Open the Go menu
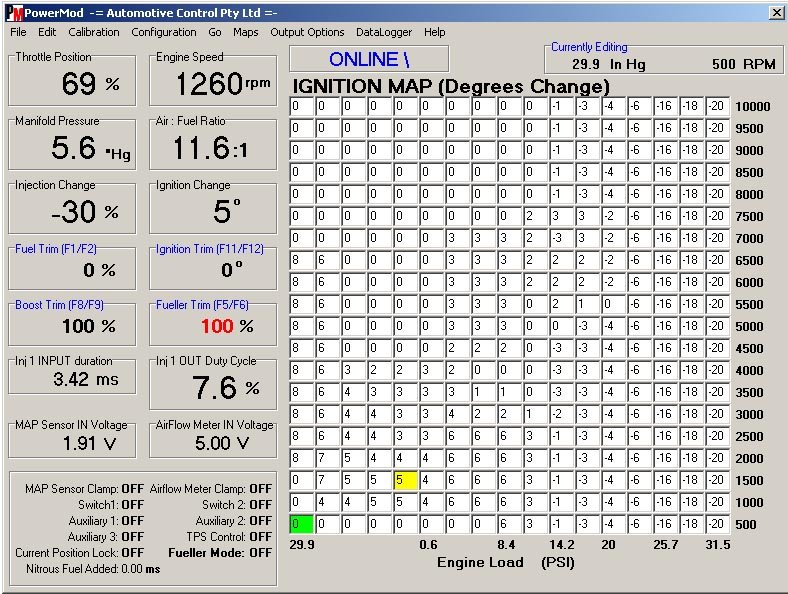Screen dimensions: 788x594 215,32
